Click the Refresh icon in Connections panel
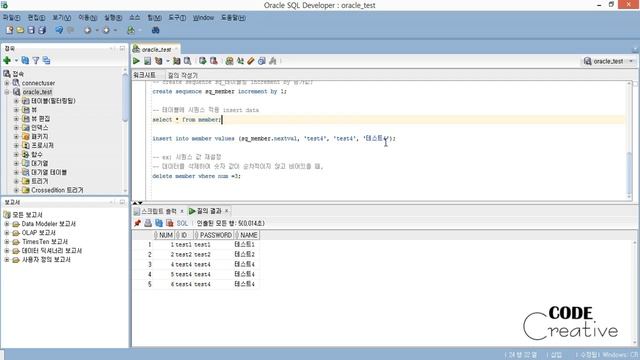Viewport: 640px width, 360px height. click(25, 60)
